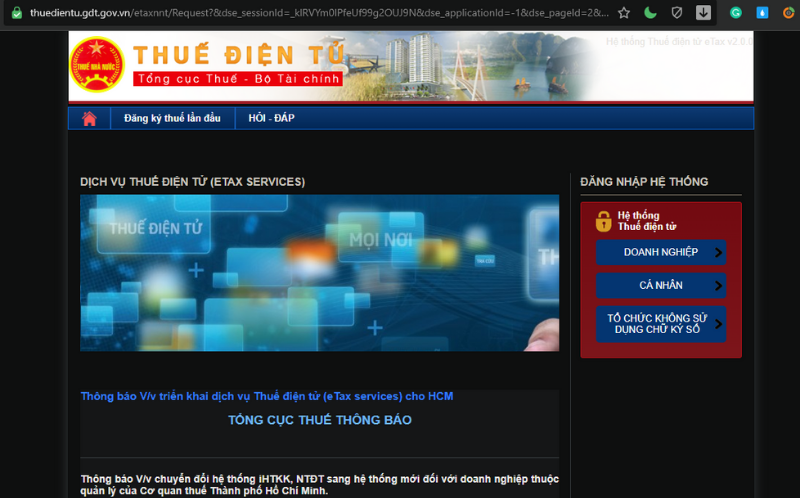
Task: Click the yellow padlock icon beside Hệ thống
Action: point(604,221)
